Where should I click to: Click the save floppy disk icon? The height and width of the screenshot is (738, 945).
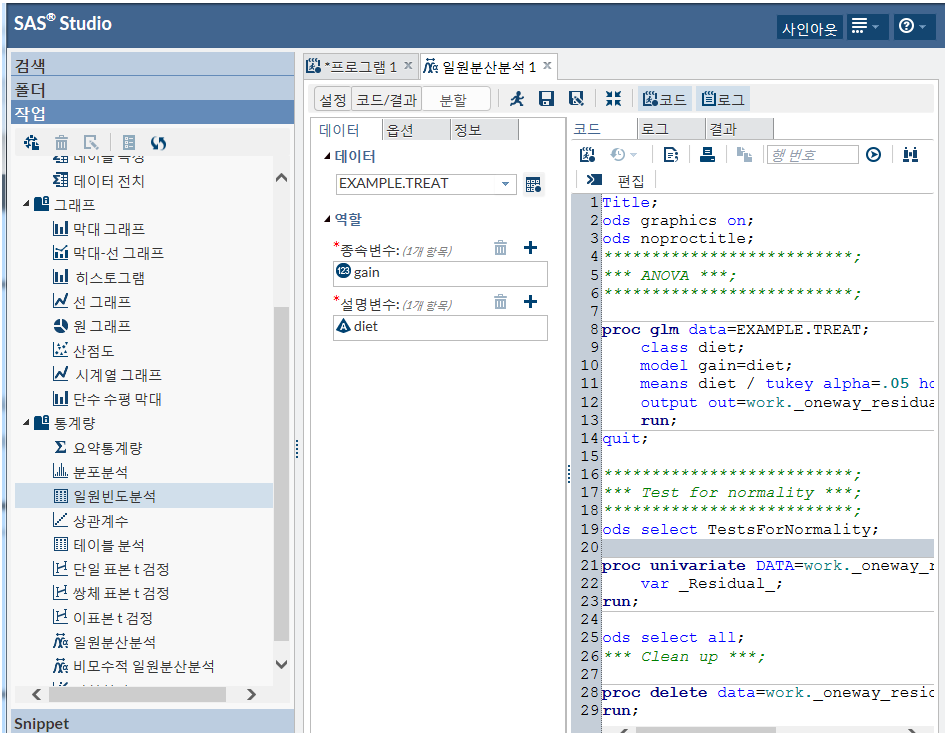tap(546, 99)
